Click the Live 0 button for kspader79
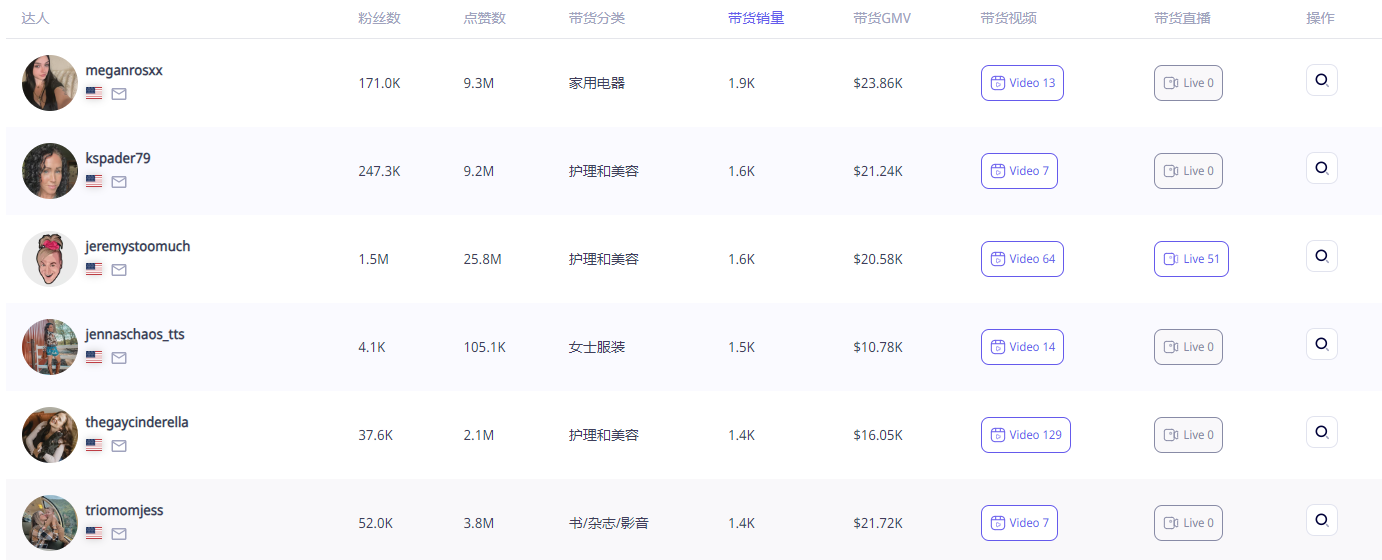The image size is (1382, 560). pos(1188,171)
